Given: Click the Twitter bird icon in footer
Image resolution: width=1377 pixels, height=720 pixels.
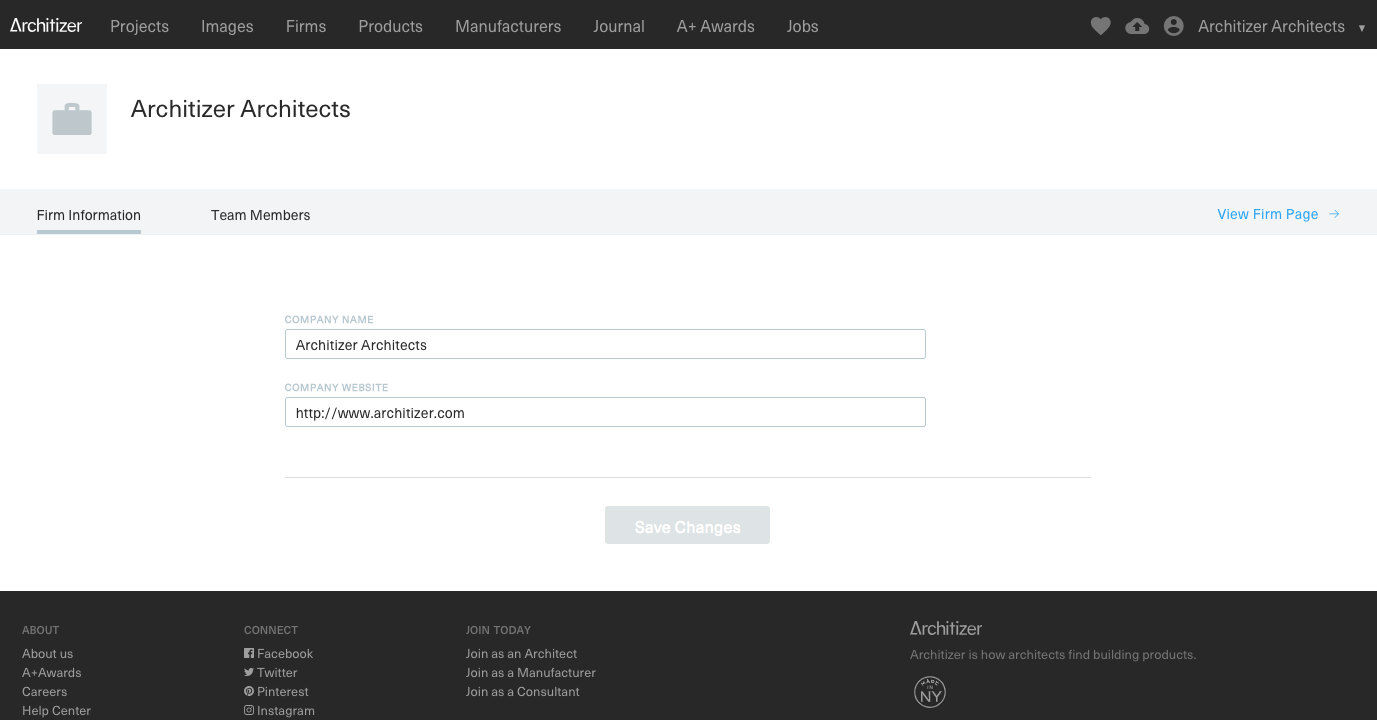Looking at the screenshot, I should pos(249,672).
